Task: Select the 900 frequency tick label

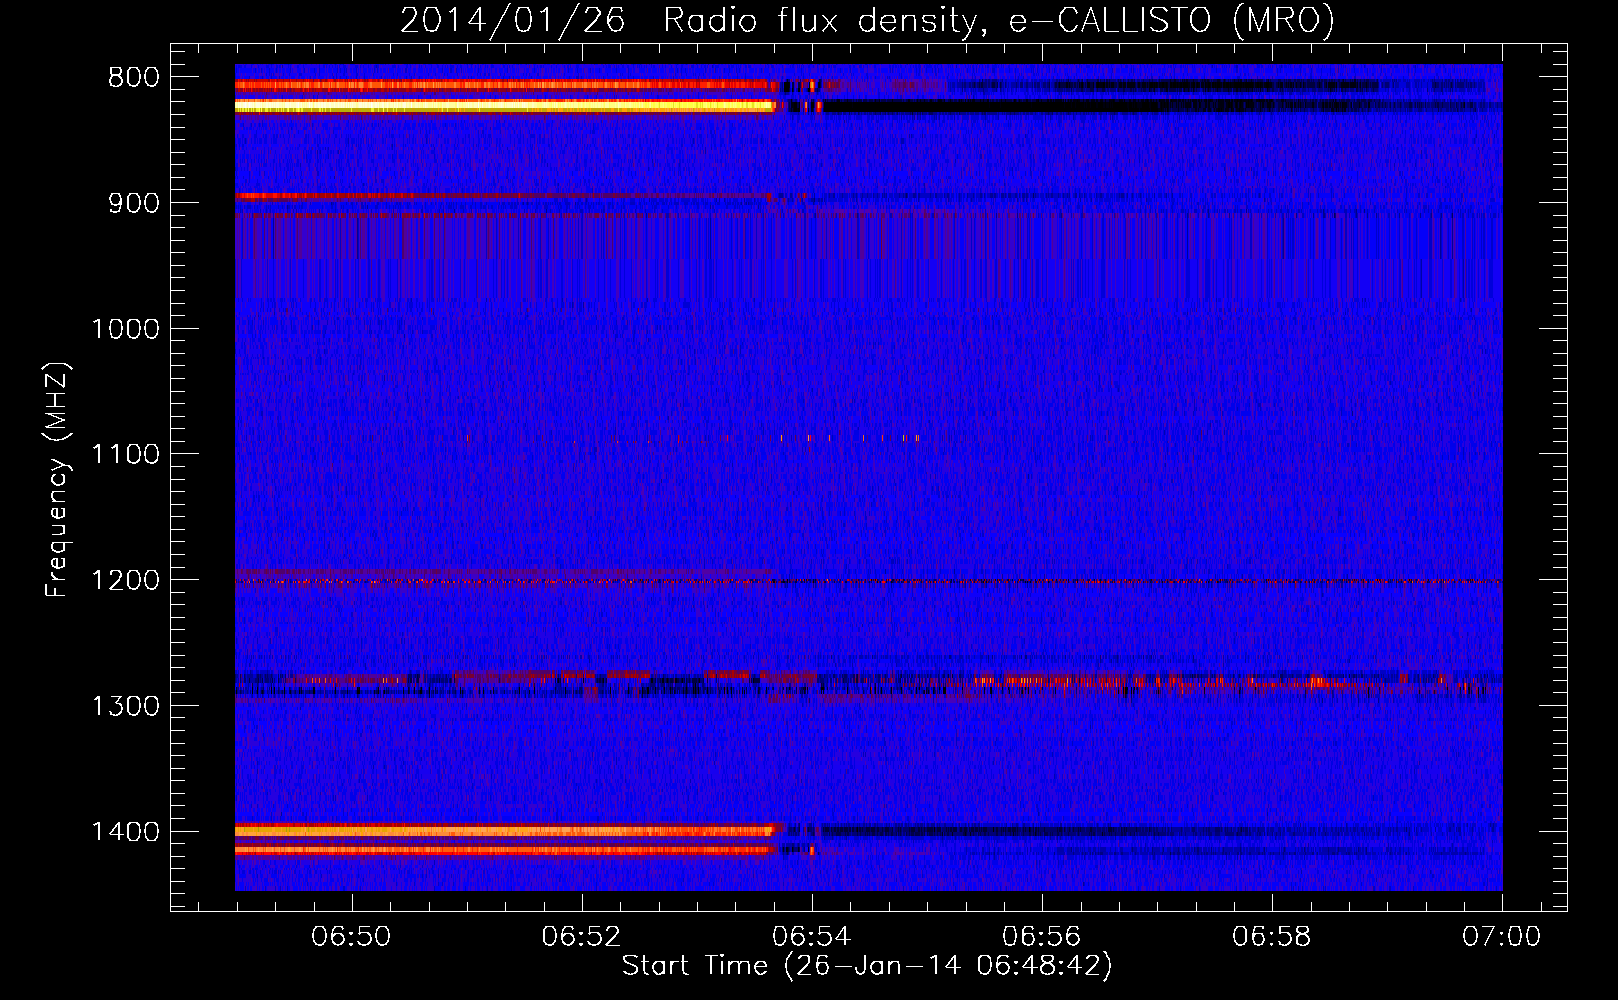Action: click(x=133, y=204)
